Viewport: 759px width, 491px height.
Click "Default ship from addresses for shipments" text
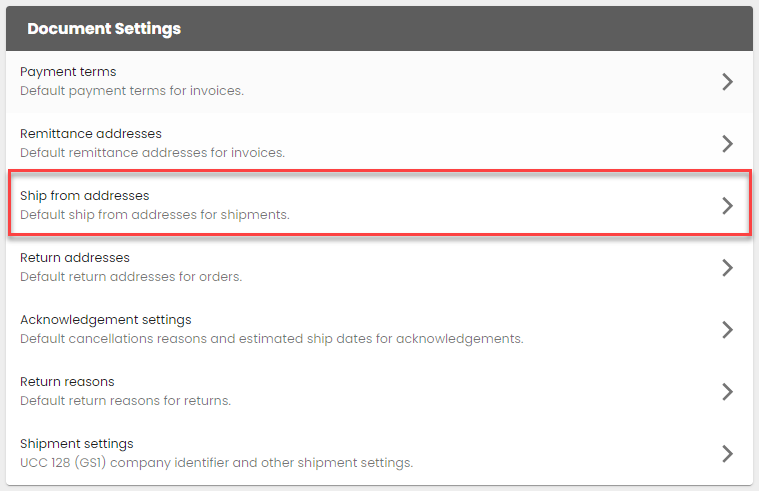pyautogui.click(x=155, y=215)
